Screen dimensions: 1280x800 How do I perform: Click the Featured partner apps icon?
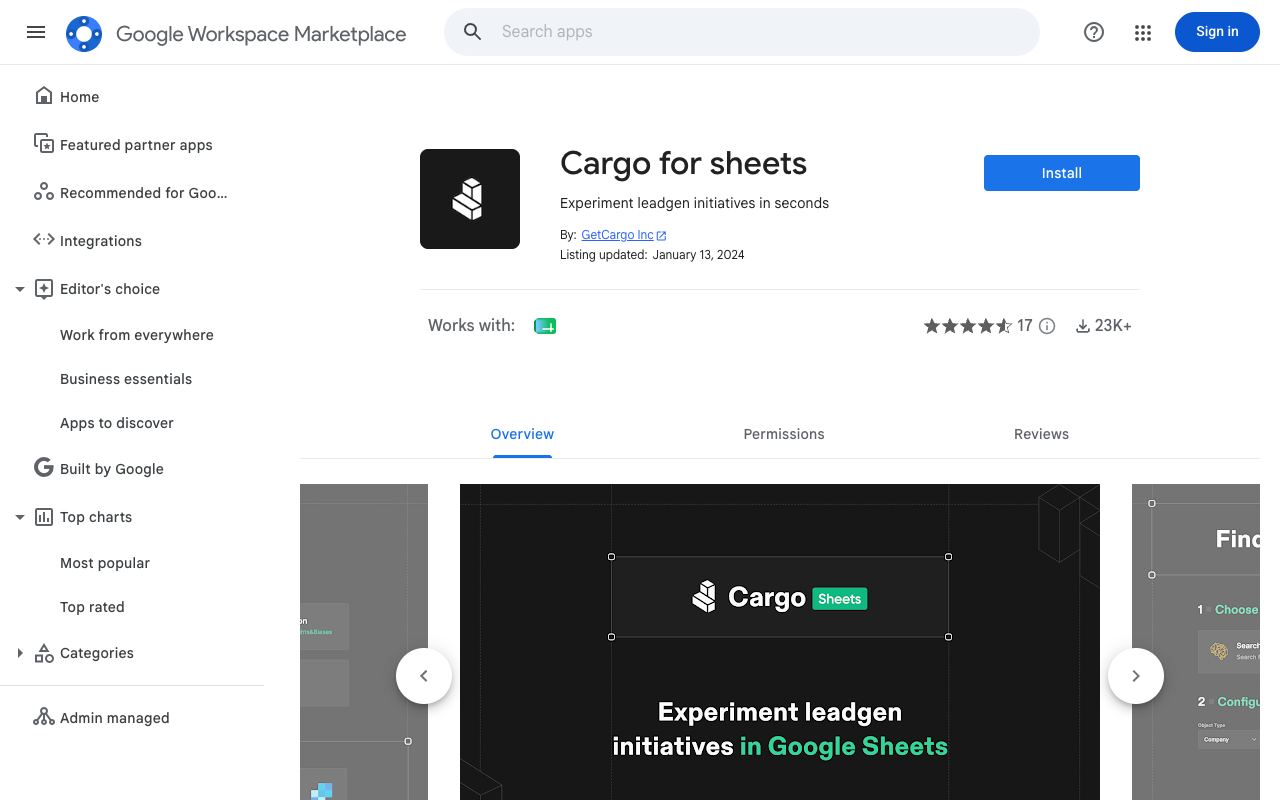44,144
